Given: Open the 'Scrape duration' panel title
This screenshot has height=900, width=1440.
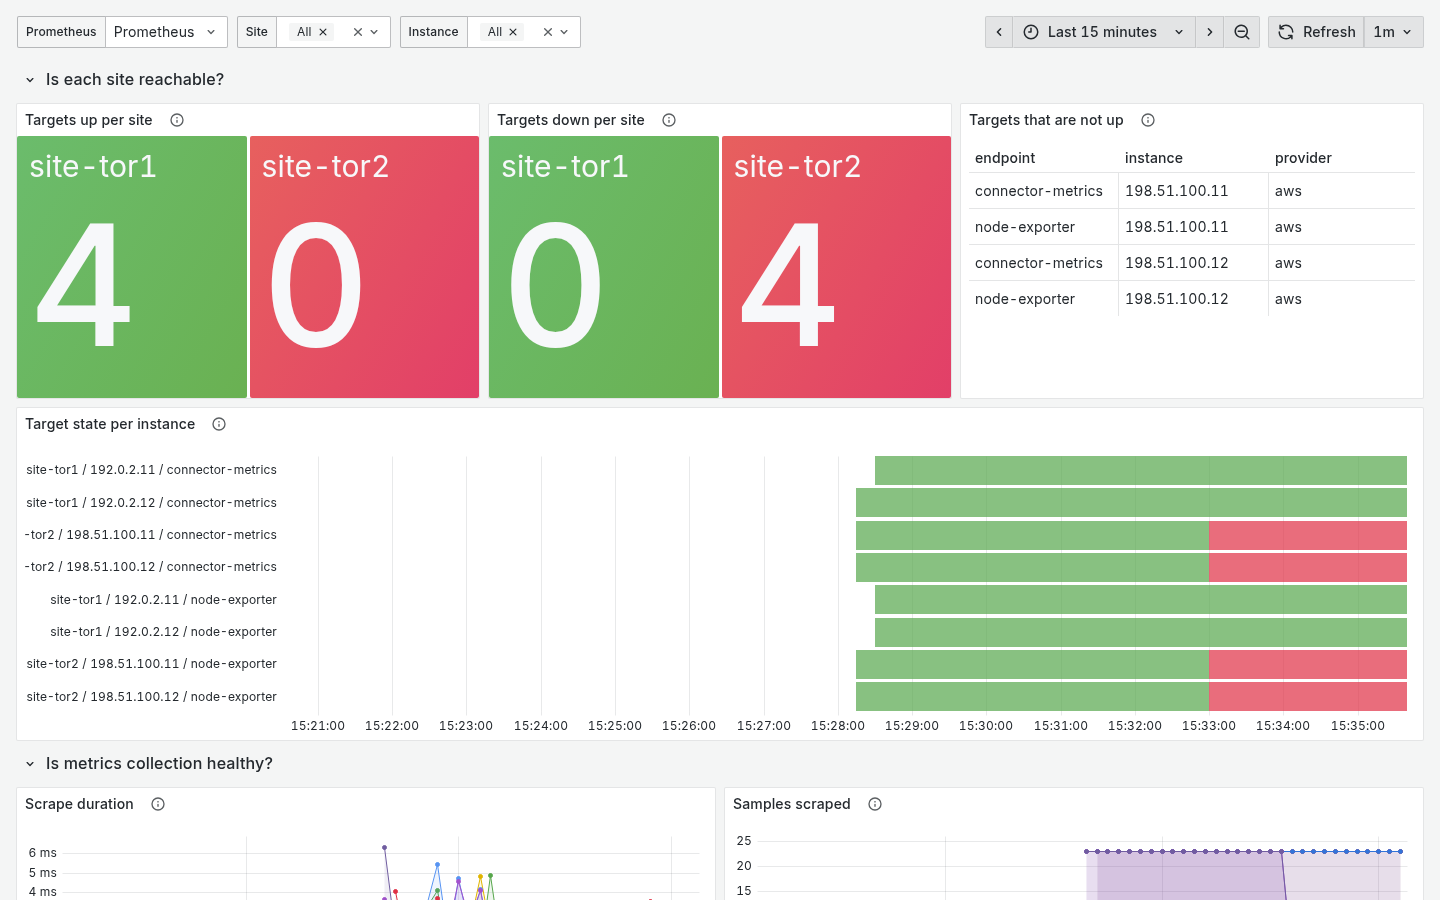Looking at the screenshot, I should (x=79, y=804).
